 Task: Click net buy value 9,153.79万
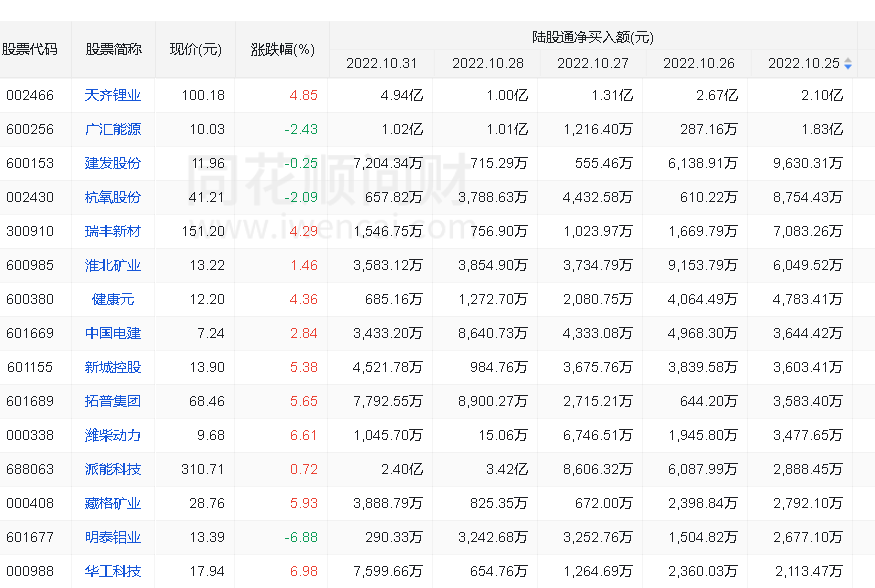click(x=703, y=266)
